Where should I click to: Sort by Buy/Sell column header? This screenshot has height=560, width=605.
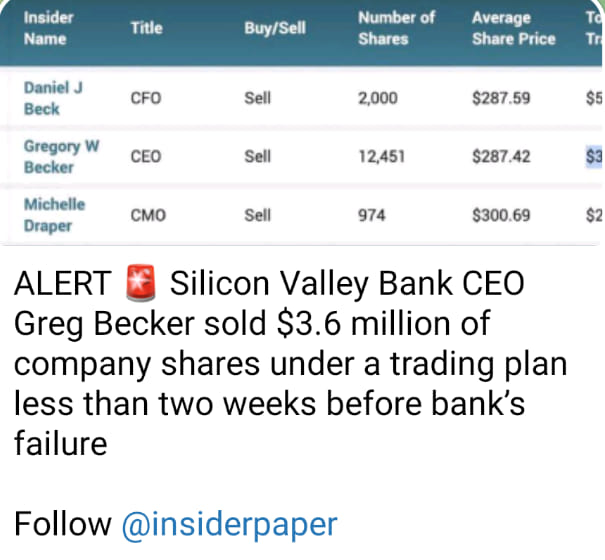pyautogui.click(x=275, y=28)
